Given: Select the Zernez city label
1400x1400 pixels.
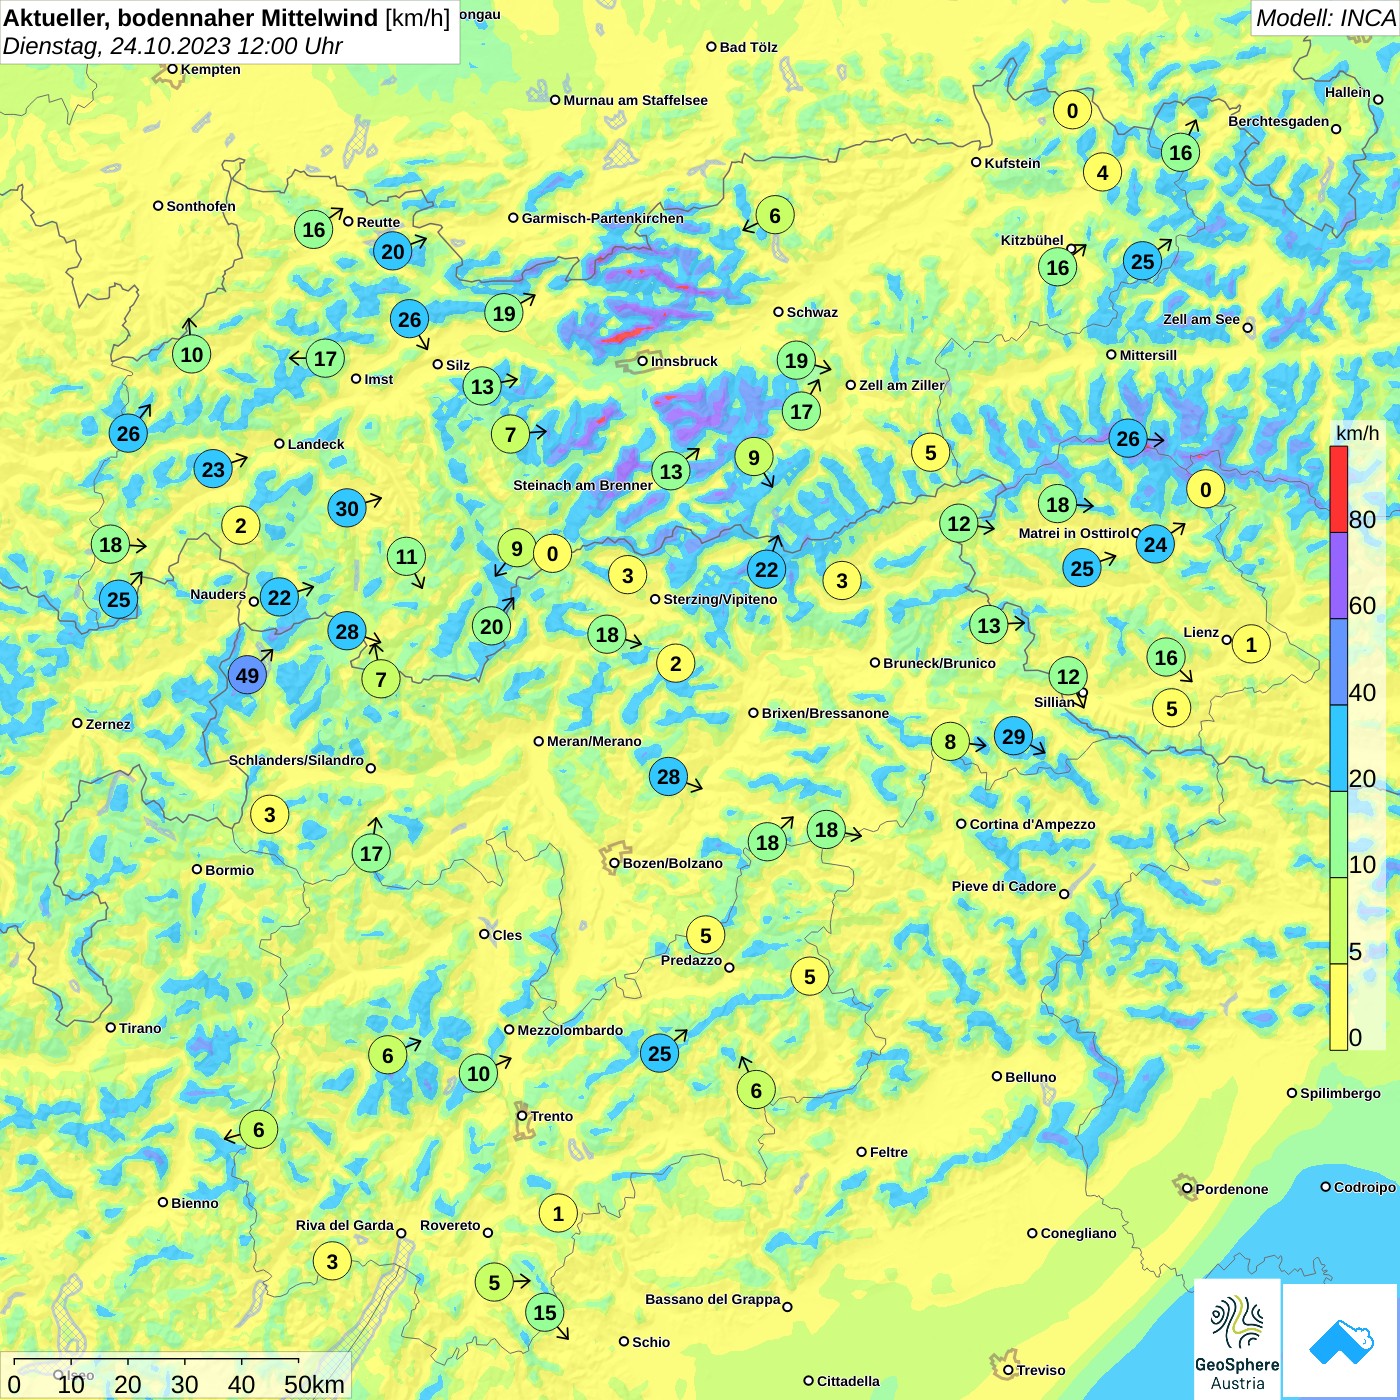Looking at the screenshot, I should tap(108, 724).
